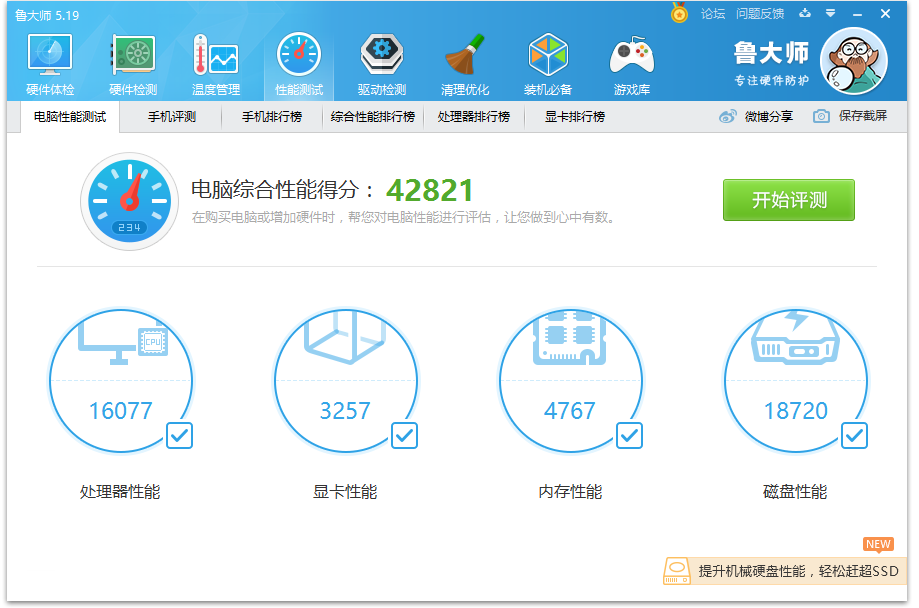Open the 显卡排行榜 ranking tab
The height and width of the screenshot is (608, 919).
pyautogui.click(x=575, y=116)
